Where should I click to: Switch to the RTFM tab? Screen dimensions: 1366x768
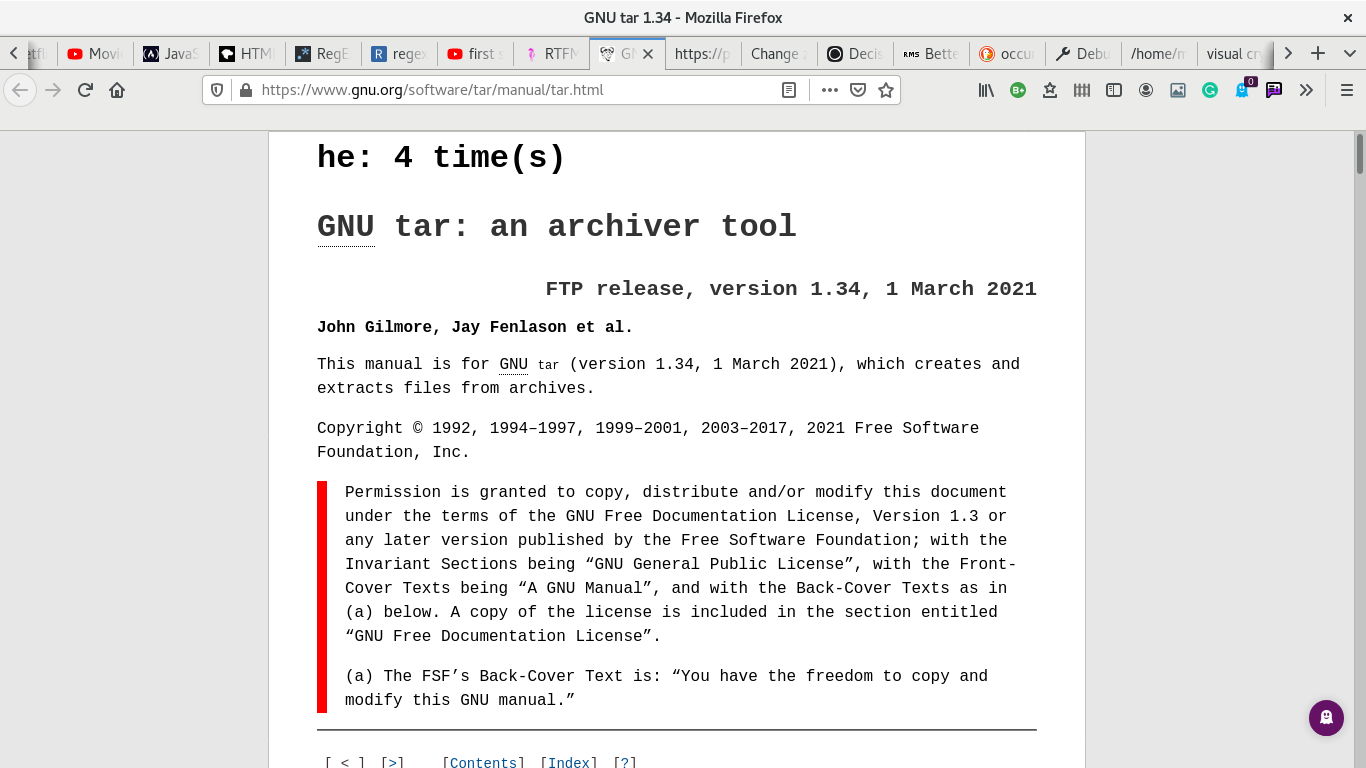(550, 54)
